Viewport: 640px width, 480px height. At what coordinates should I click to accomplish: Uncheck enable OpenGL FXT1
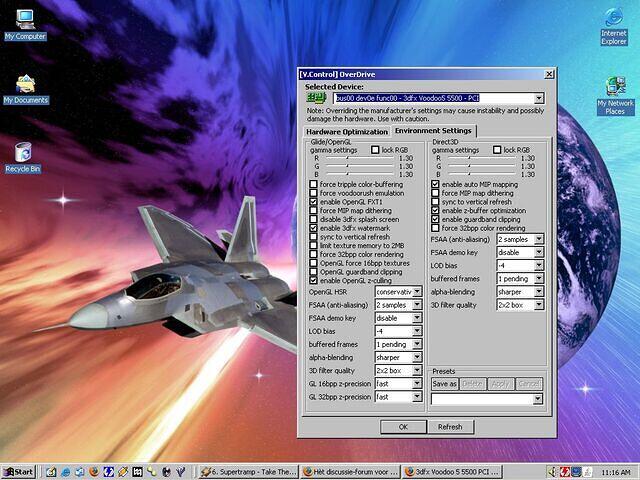[x=313, y=202]
